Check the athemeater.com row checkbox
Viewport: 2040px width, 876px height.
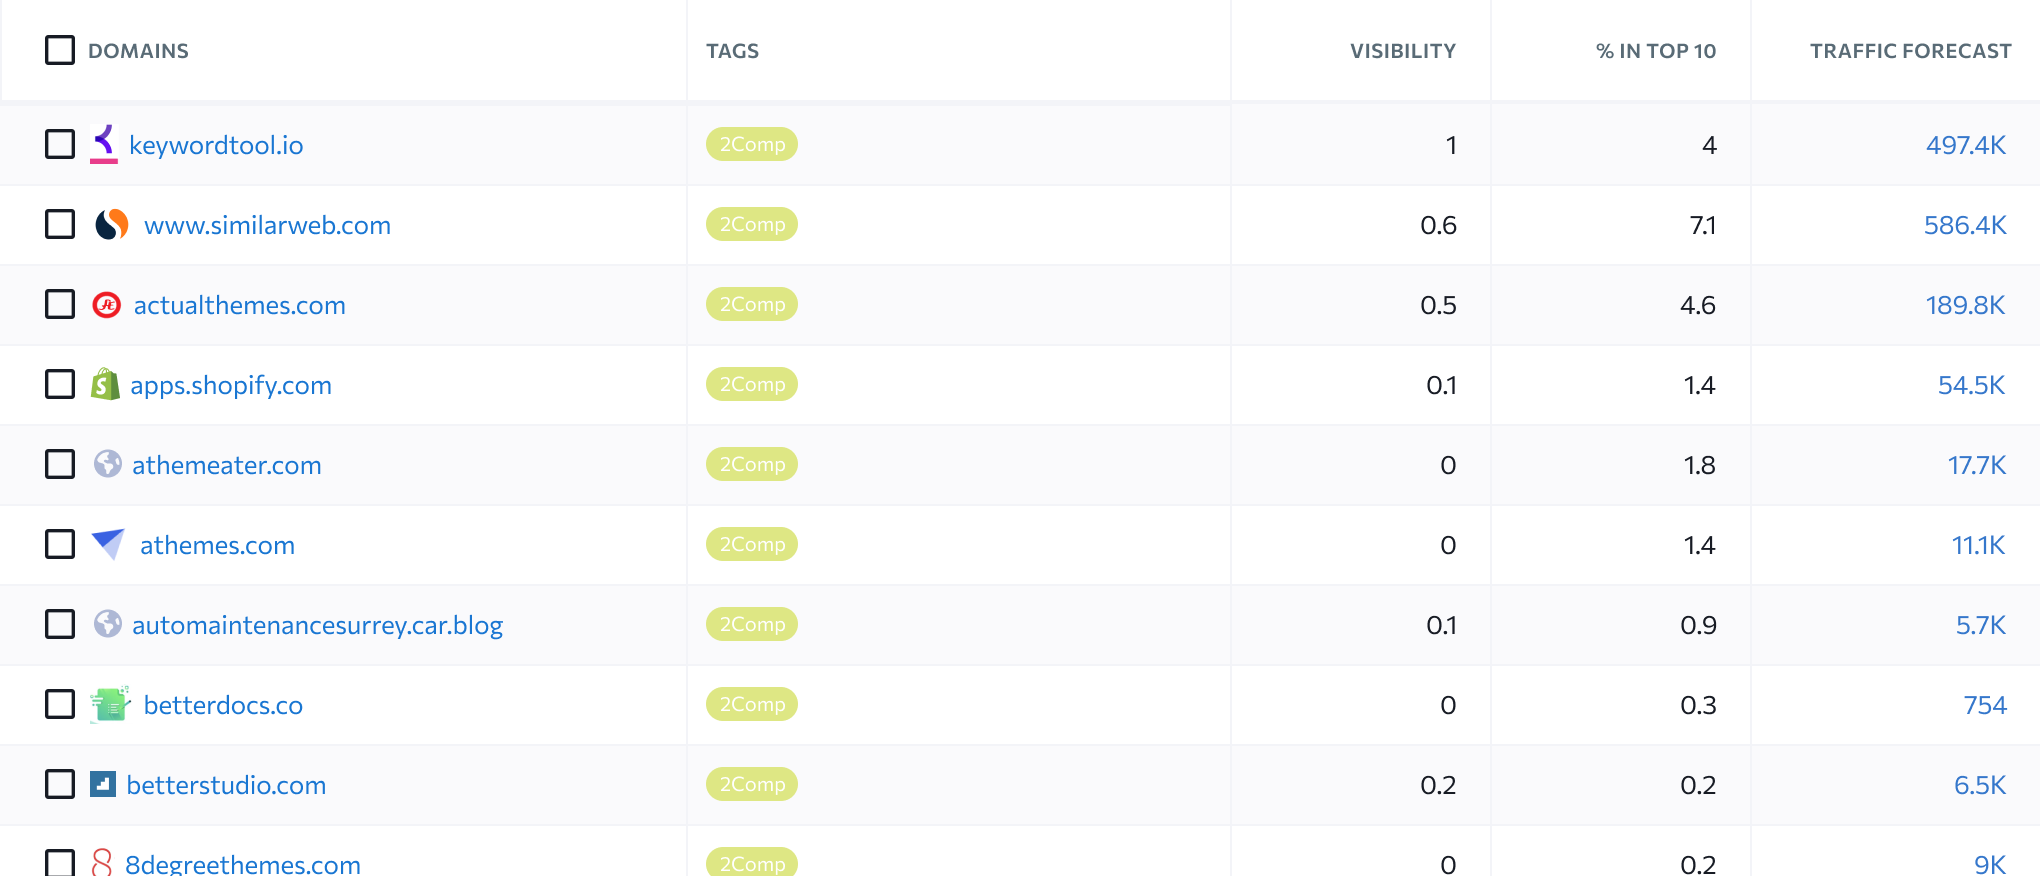tap(60, 464)
